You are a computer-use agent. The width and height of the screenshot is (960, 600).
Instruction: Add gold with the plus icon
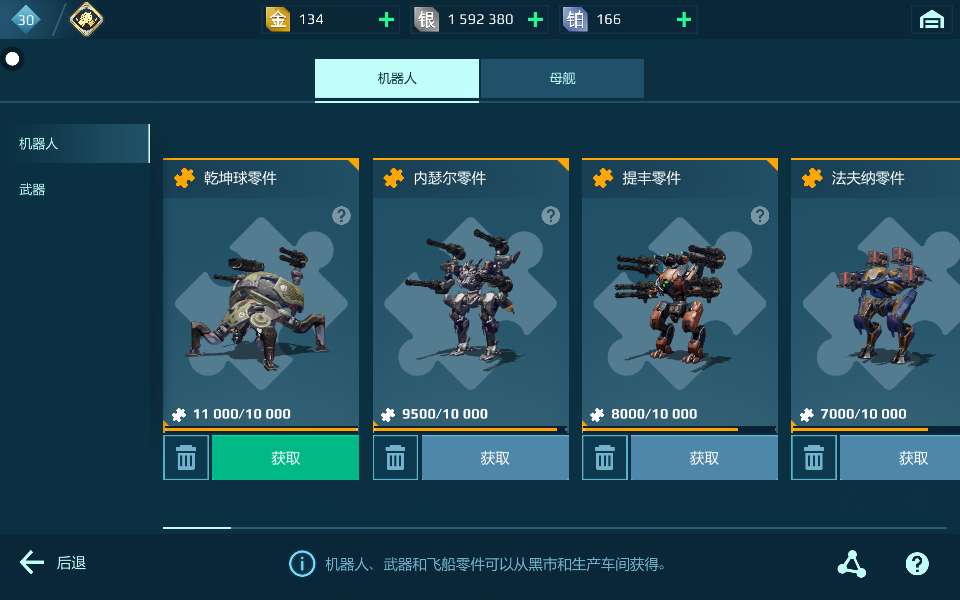point(386,20)
